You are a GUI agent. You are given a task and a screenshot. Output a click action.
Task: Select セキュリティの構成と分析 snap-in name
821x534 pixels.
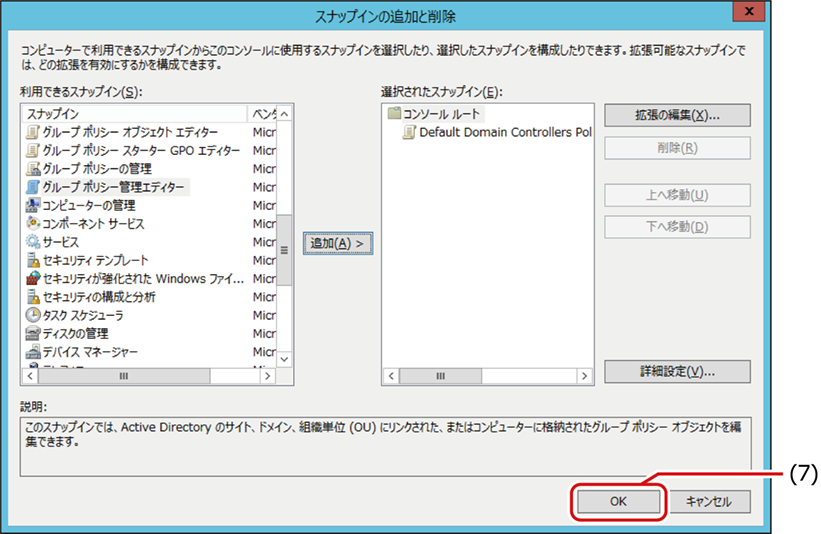point(99,297)
